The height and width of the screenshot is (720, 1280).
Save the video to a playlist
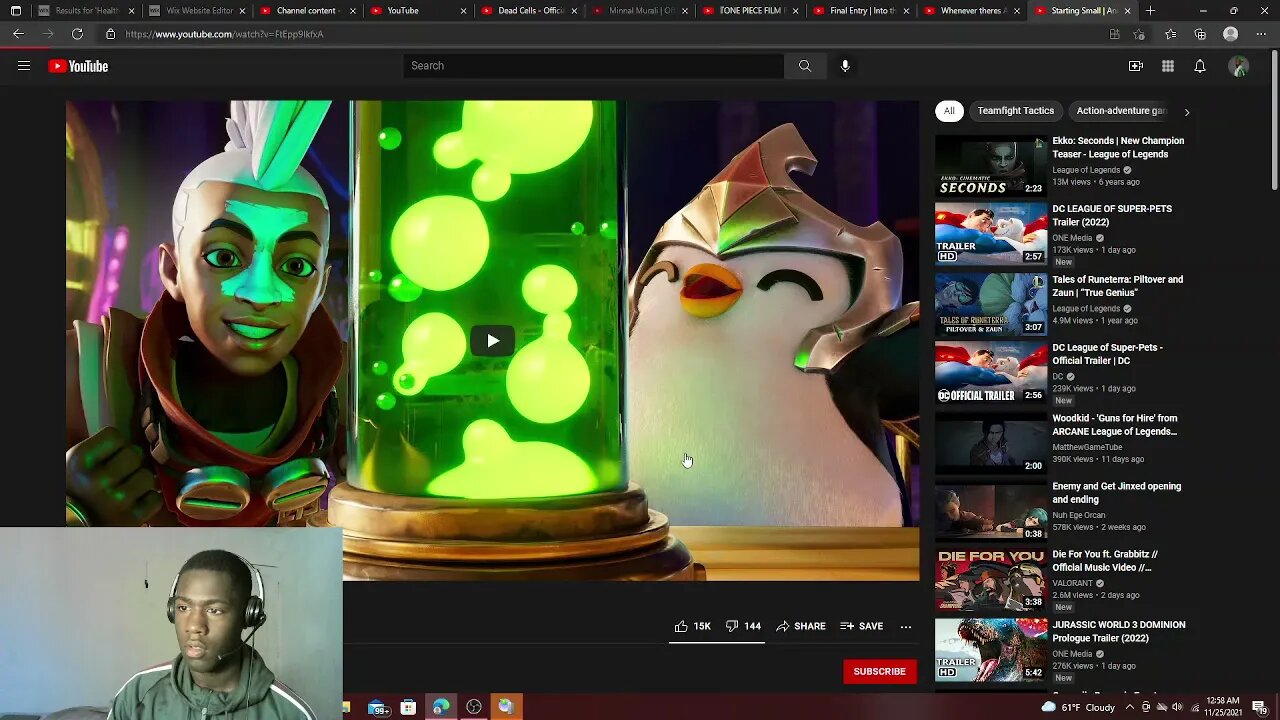(862, 626)
